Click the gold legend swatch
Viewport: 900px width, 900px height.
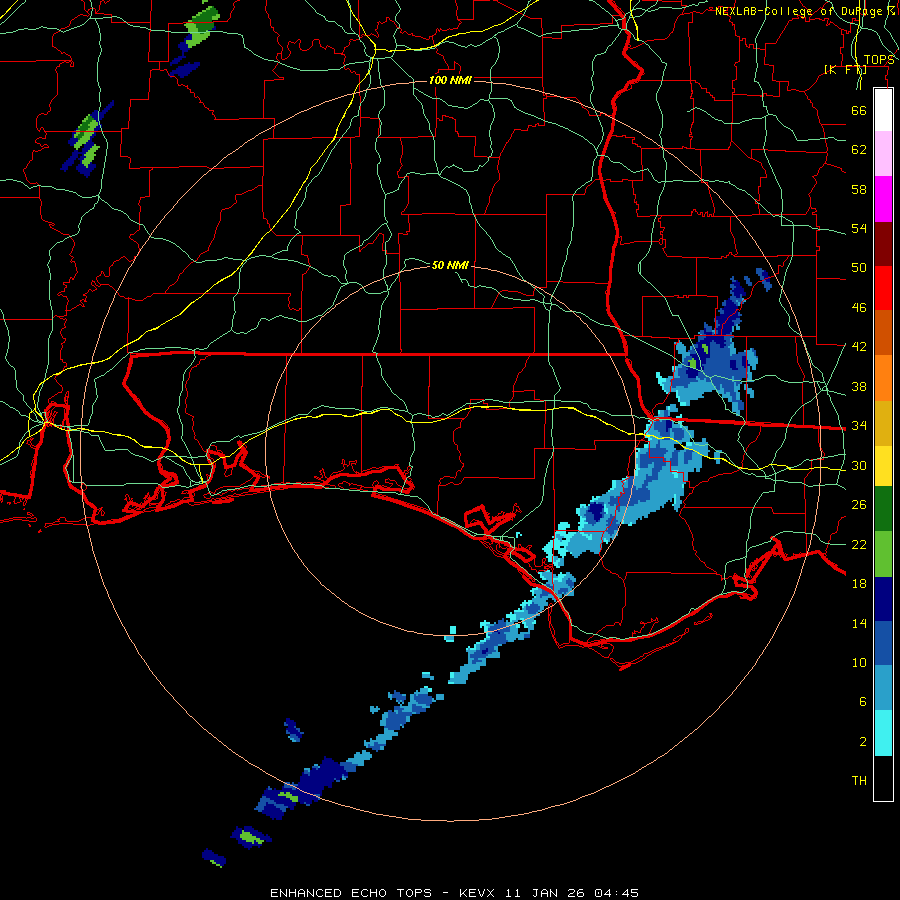pyautogui.click(x=883, y=423)
